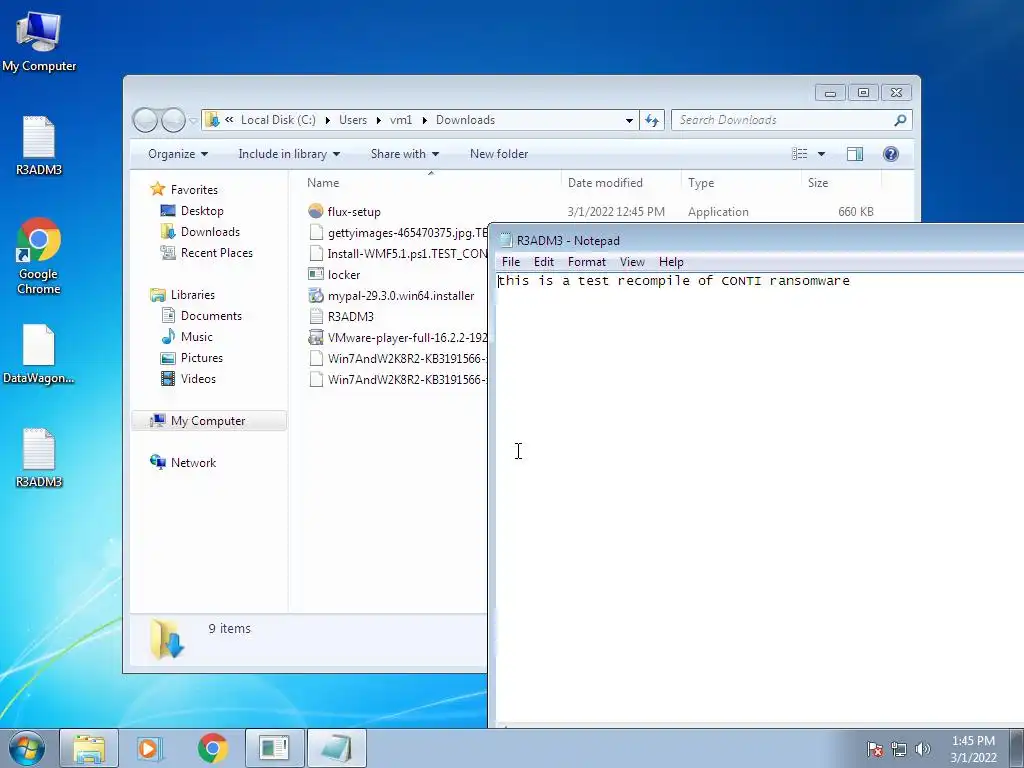This screenshot has width=1024, height=768.
Task: Open the Include in library menu
Action: click(289, 154)
